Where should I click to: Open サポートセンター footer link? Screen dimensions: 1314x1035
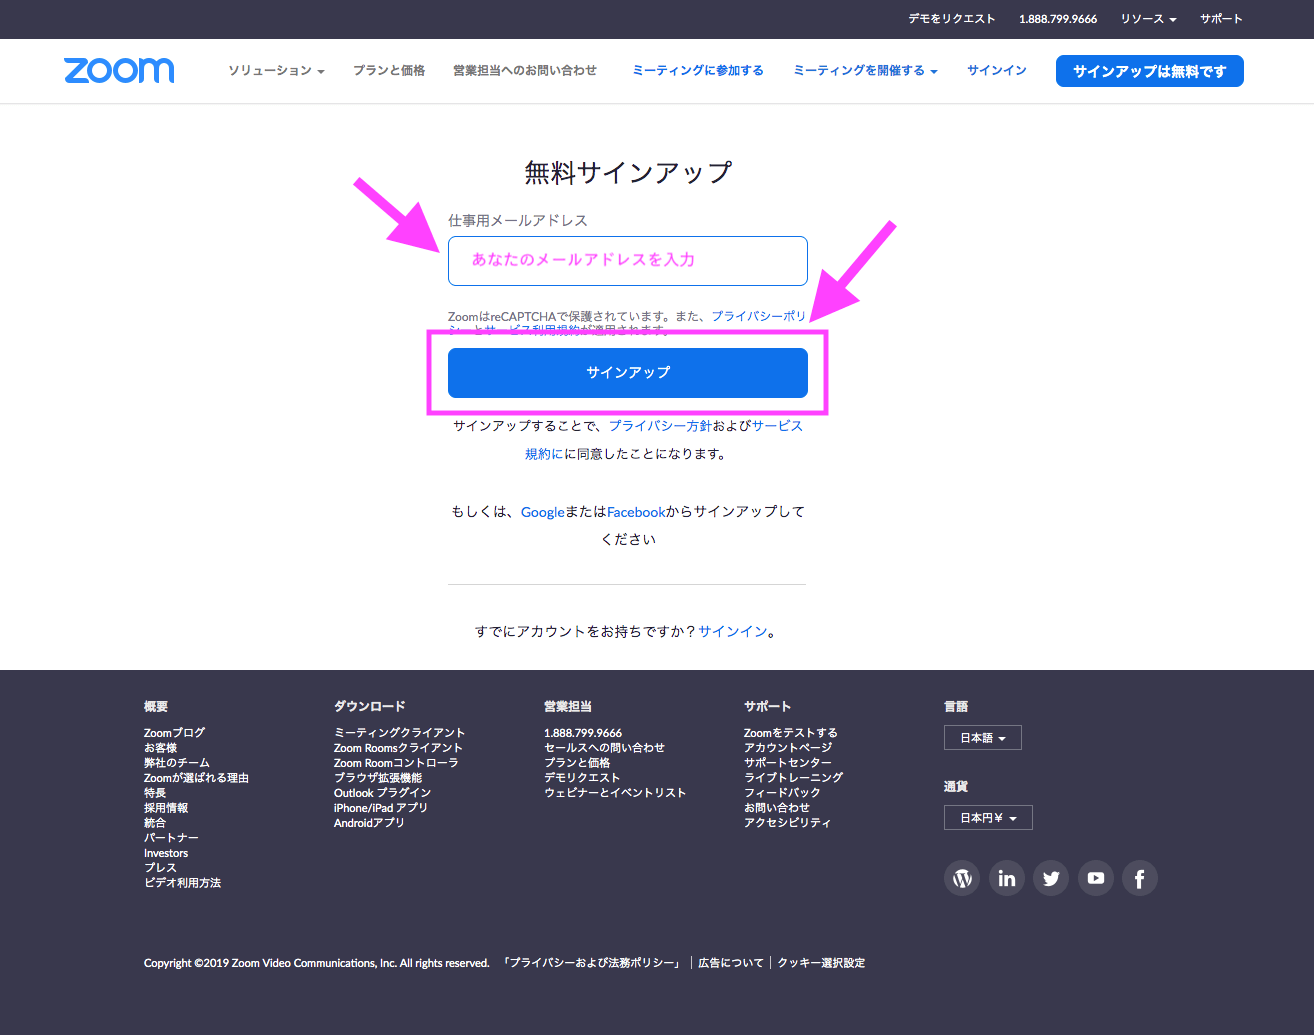tap(788, 763)
